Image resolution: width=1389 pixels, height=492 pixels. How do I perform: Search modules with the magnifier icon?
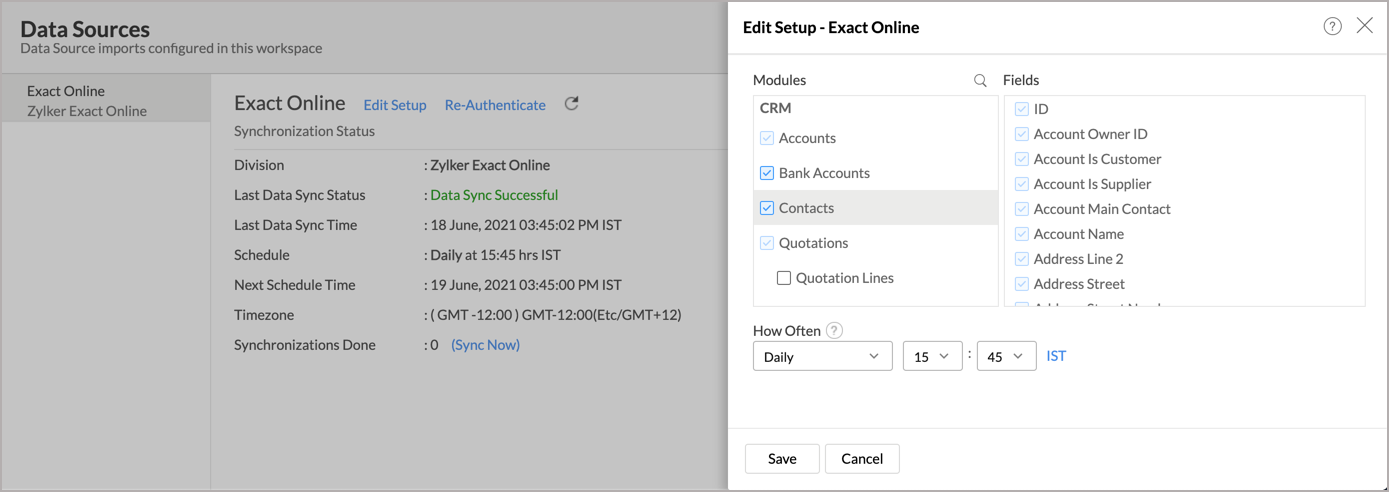pyautogui.click(x=980, y=81)
